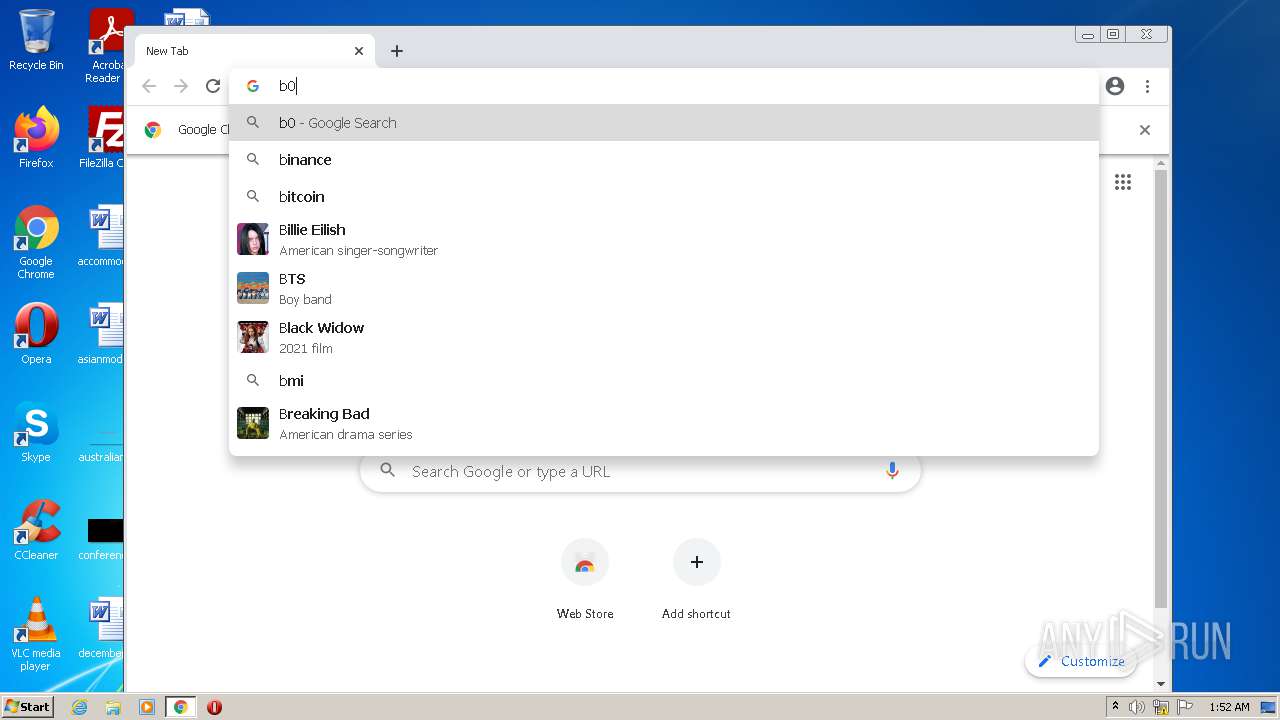1280x720 pixels.
Task: Open VLC media player desktop shortcut
Action: 36,634
